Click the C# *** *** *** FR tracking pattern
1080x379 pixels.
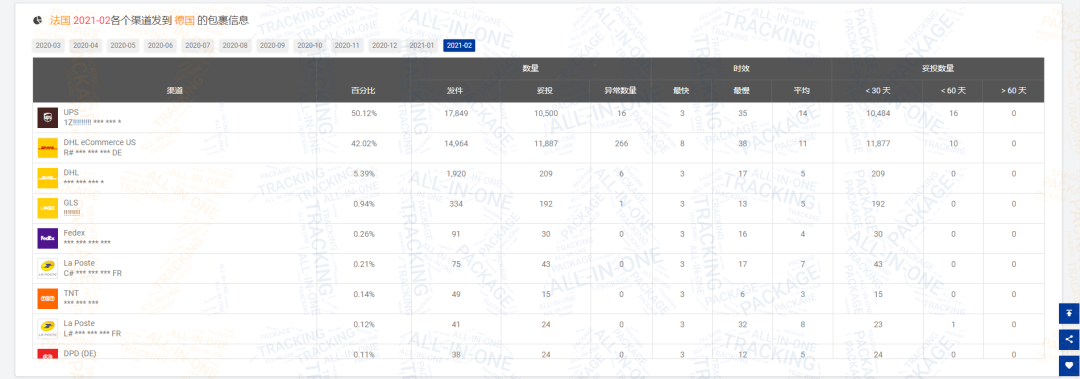pyautogui.click(x=92, y=274)
